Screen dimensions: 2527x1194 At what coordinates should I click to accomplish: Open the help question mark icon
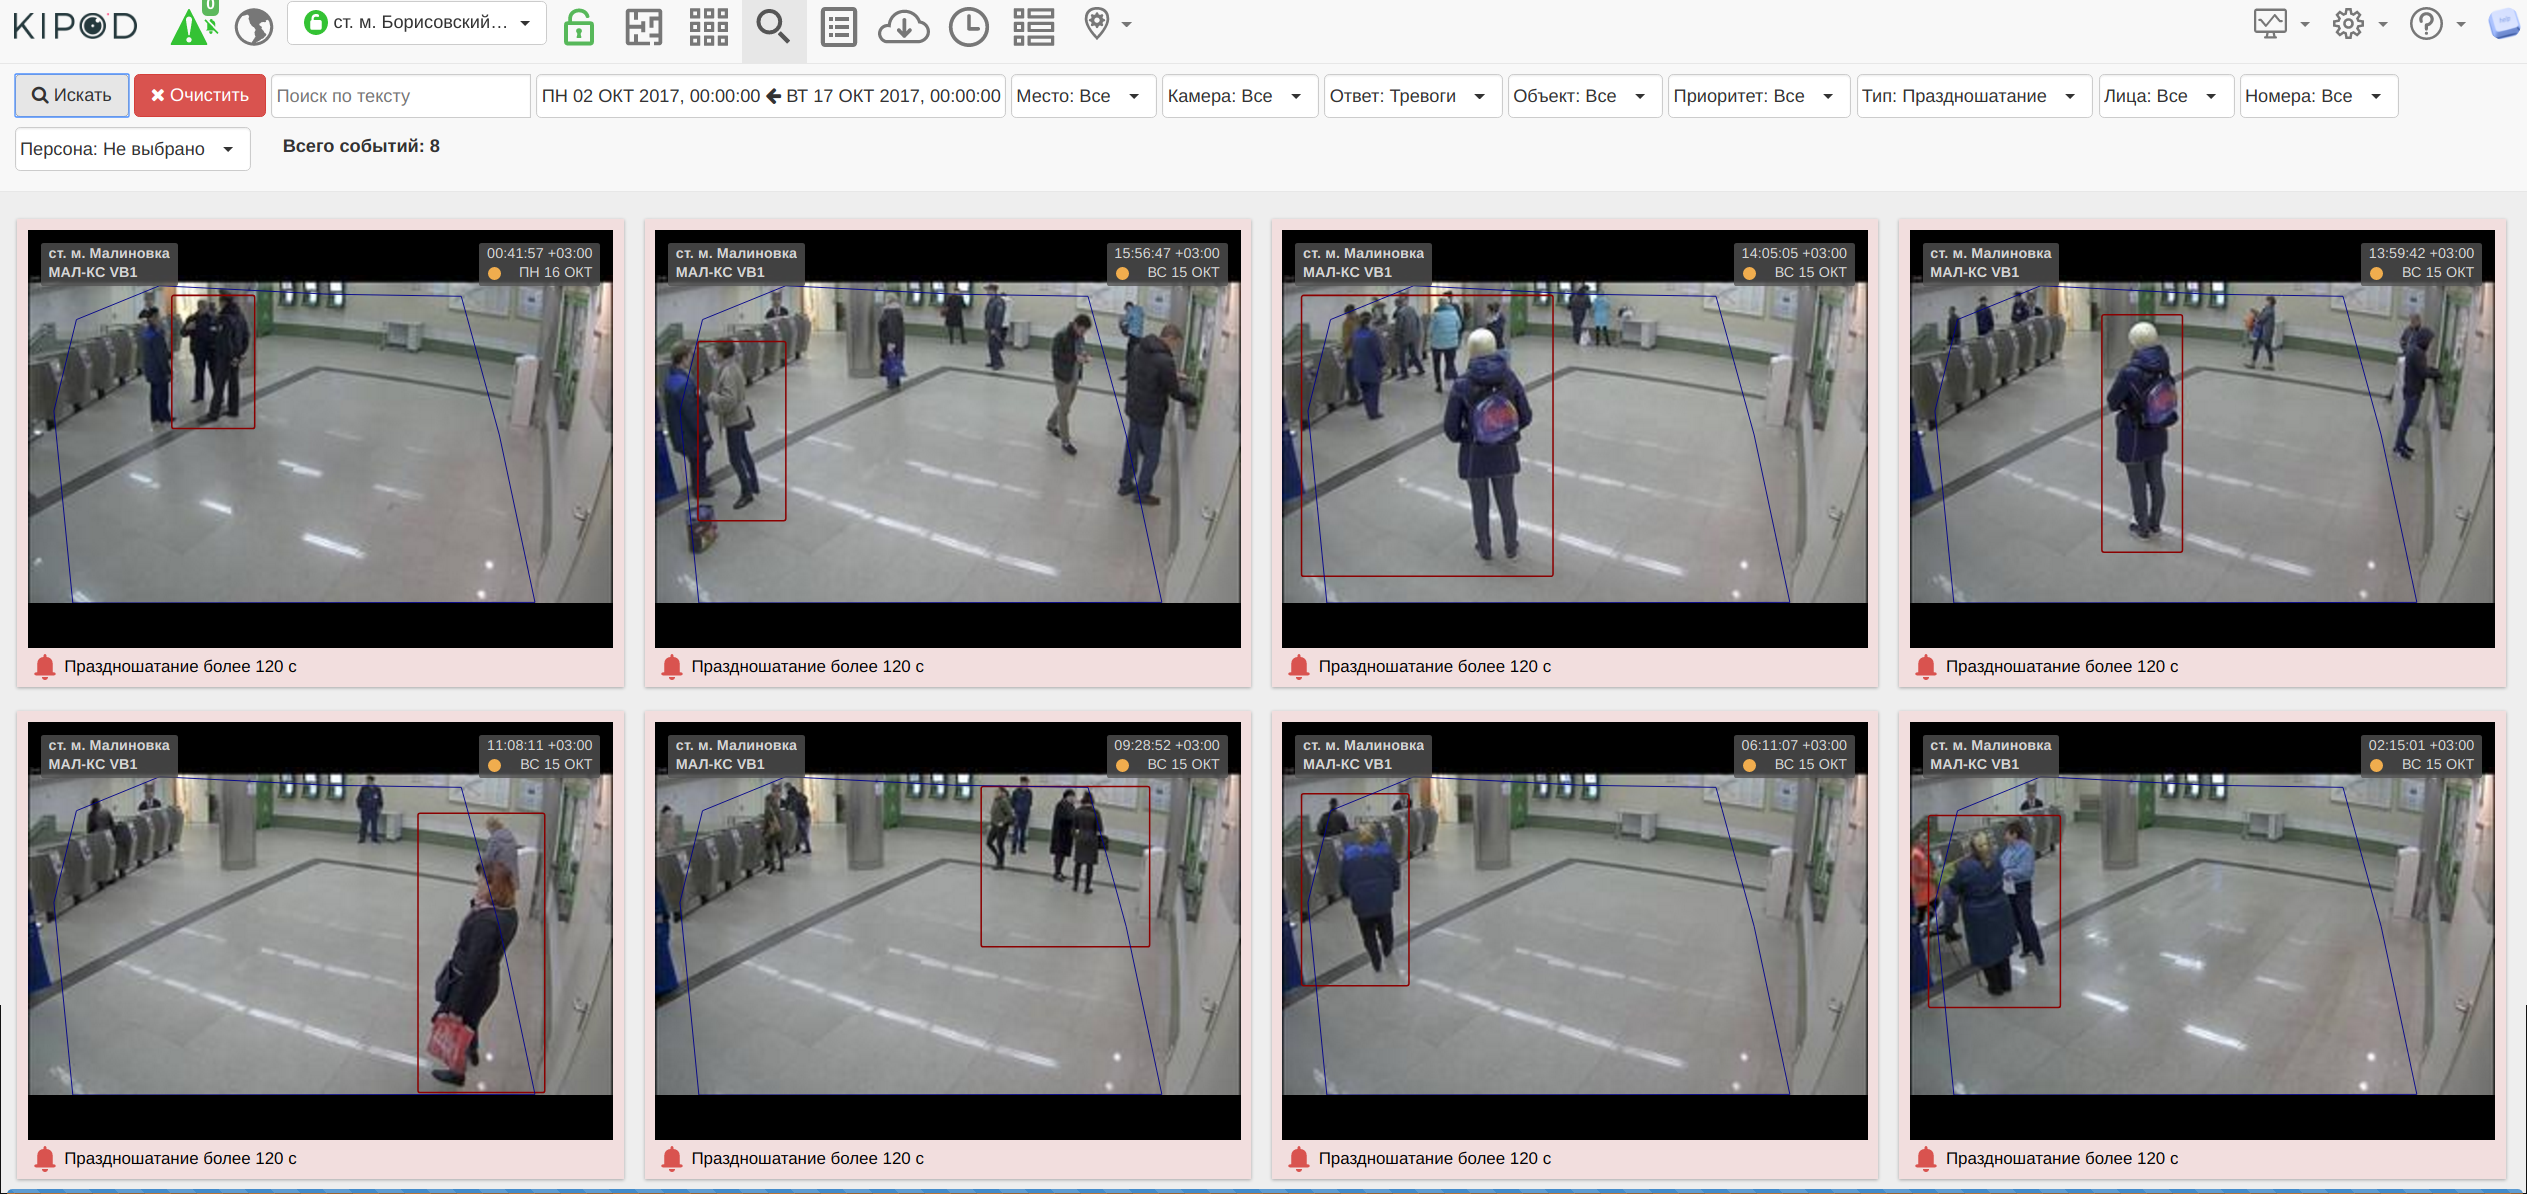(x=2426, y=24)
